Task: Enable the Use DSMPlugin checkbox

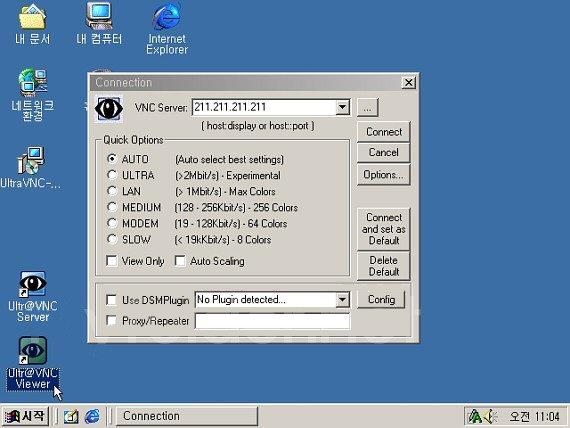Action: point(111,300)
